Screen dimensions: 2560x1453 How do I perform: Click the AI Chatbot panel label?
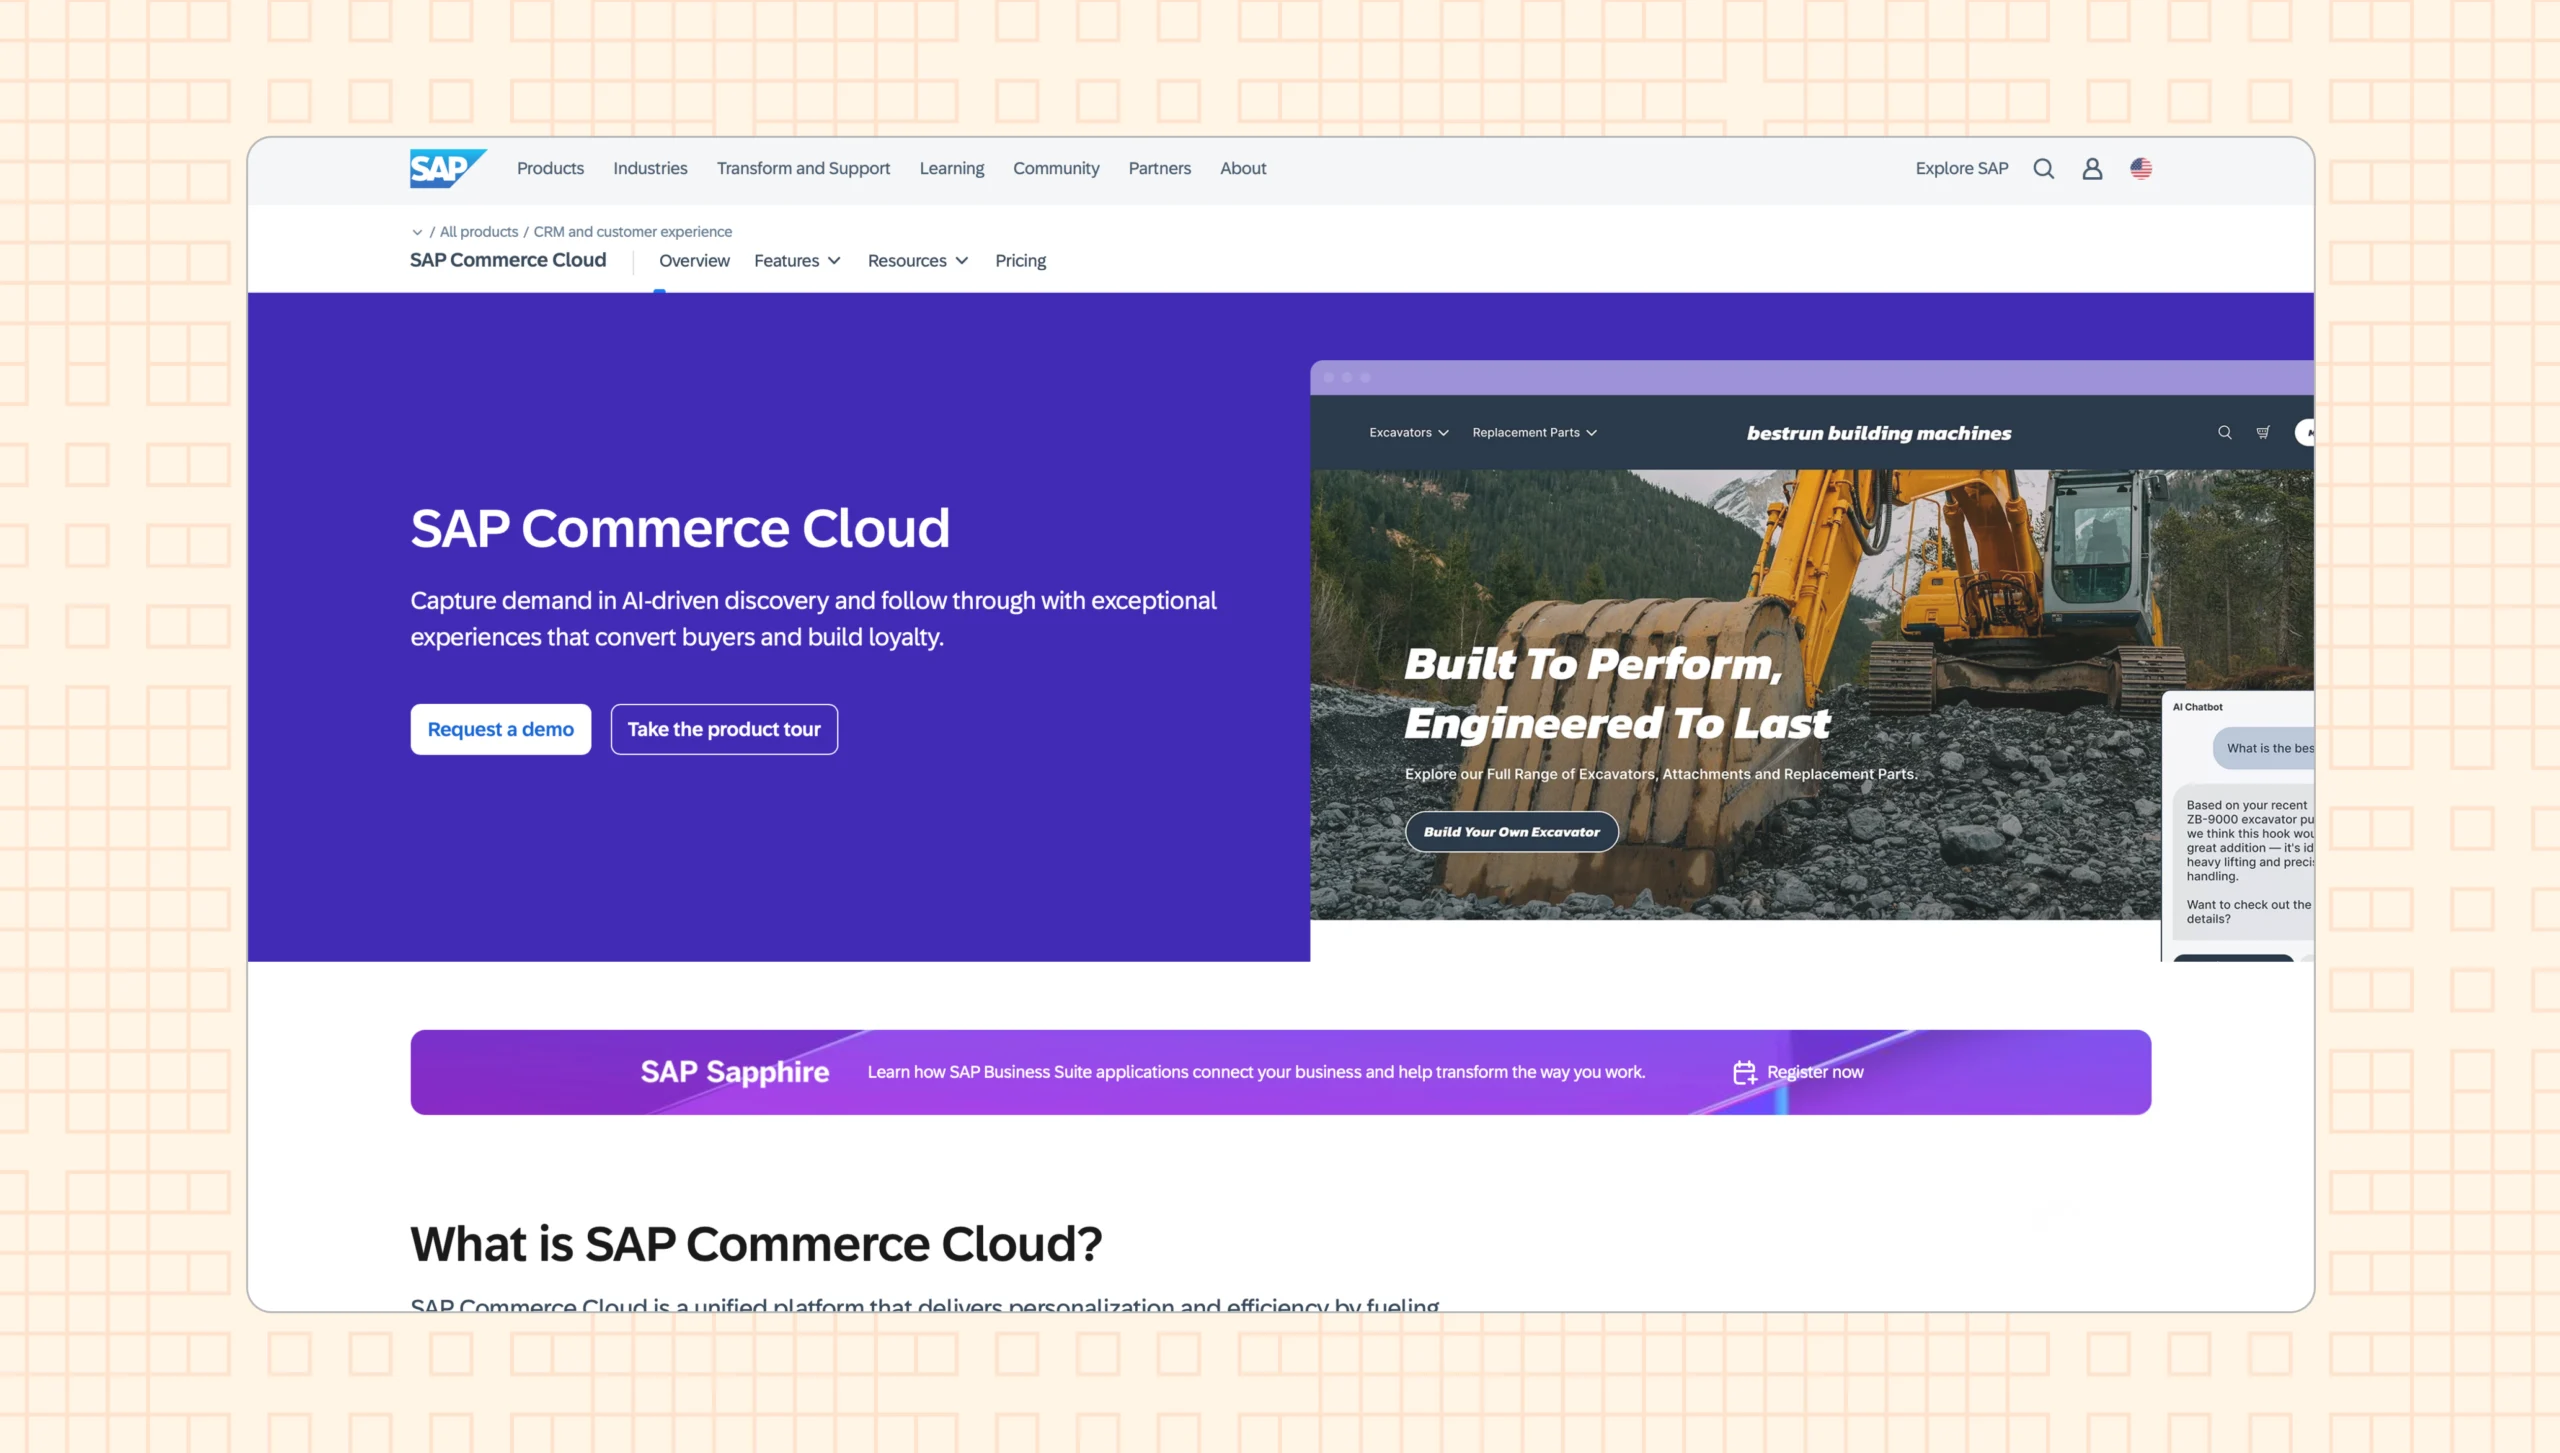2197,707
